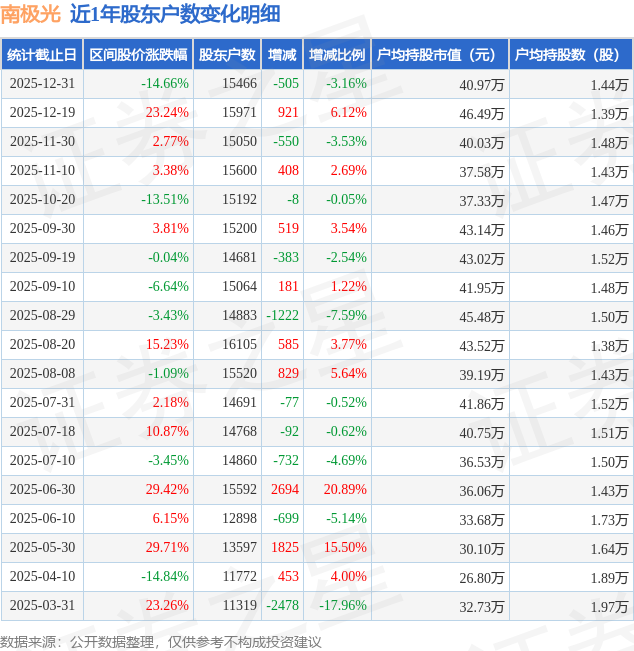The width and height of the screenshot is (634, 651).
Task: Click the 区间股价涨跌幅 column header
Action: [137, 55]
